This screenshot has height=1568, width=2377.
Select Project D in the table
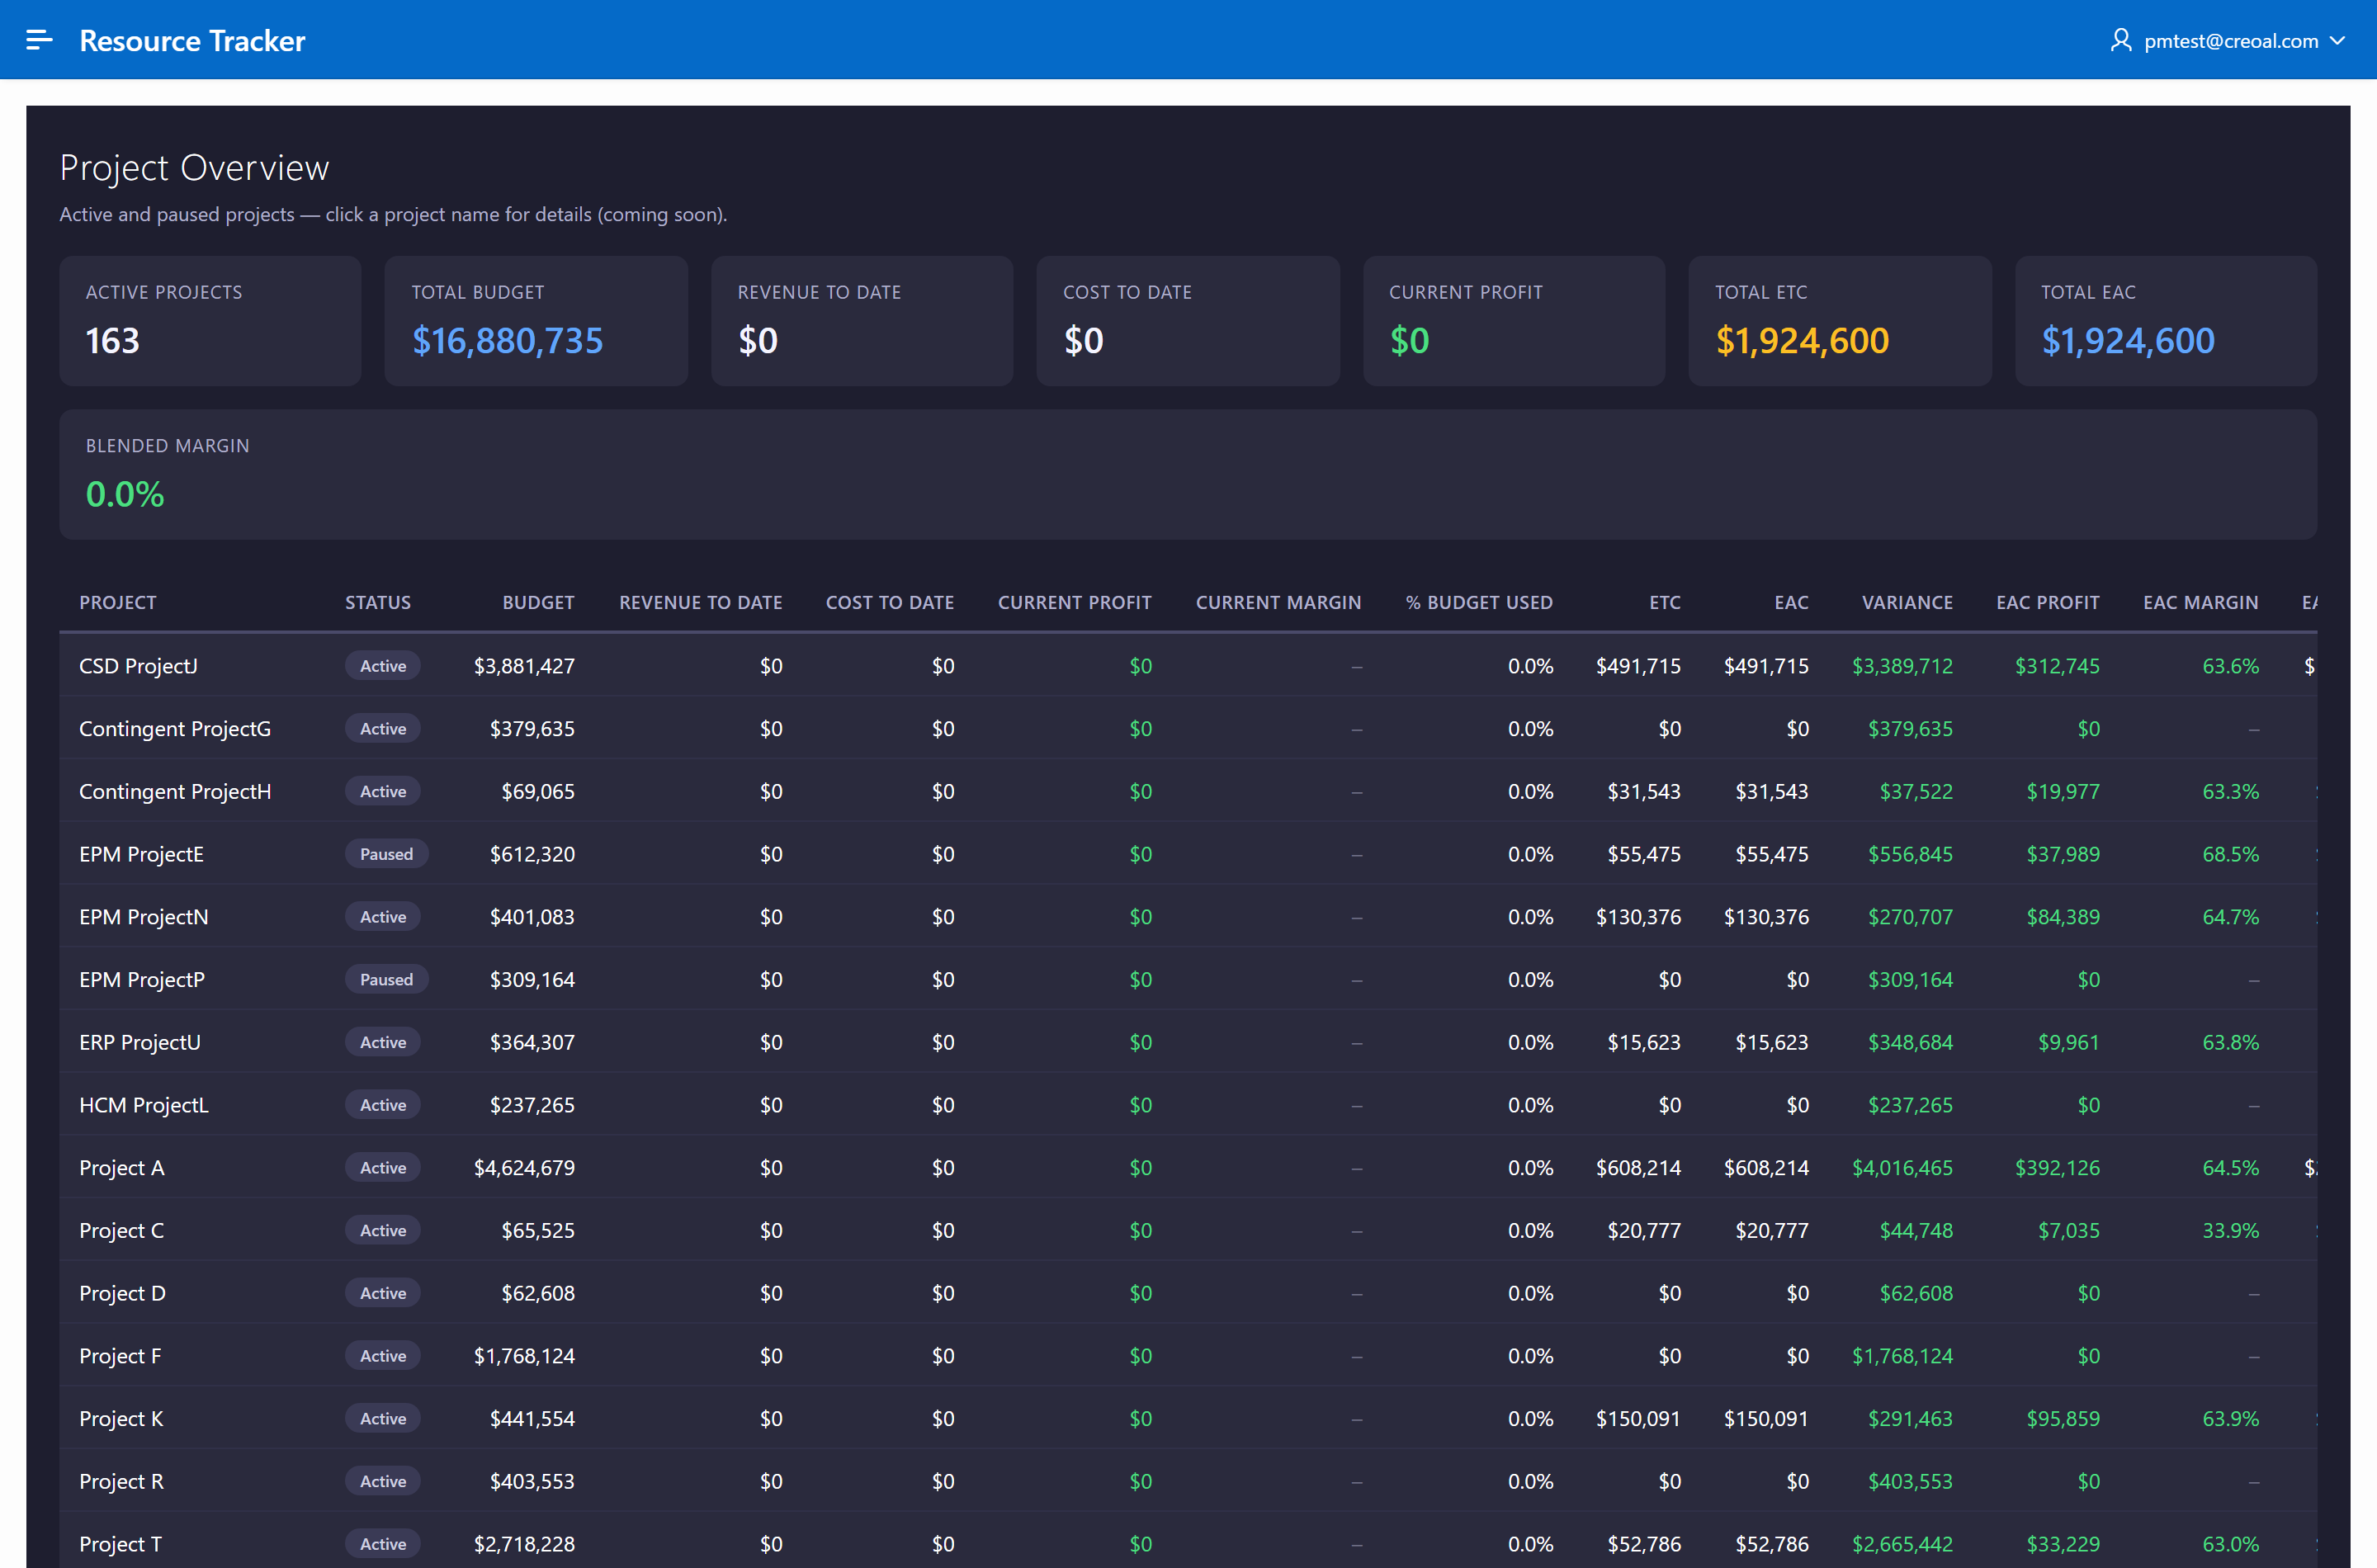122,1293
